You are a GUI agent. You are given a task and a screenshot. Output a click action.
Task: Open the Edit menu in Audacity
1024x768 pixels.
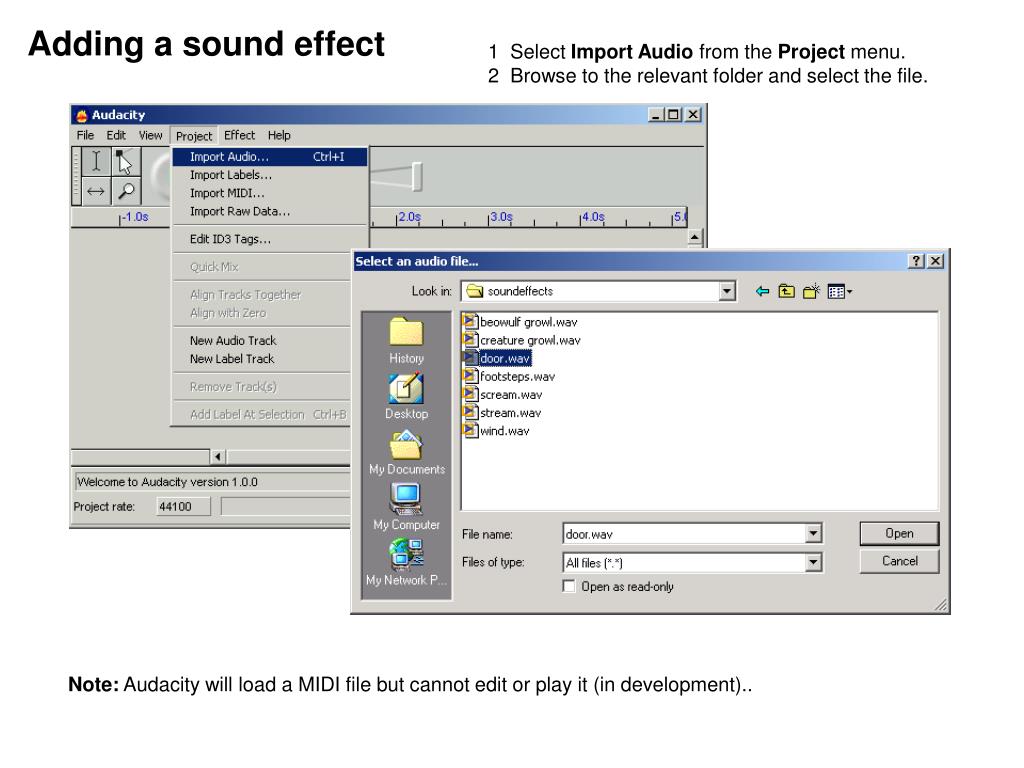coord(116,135)
